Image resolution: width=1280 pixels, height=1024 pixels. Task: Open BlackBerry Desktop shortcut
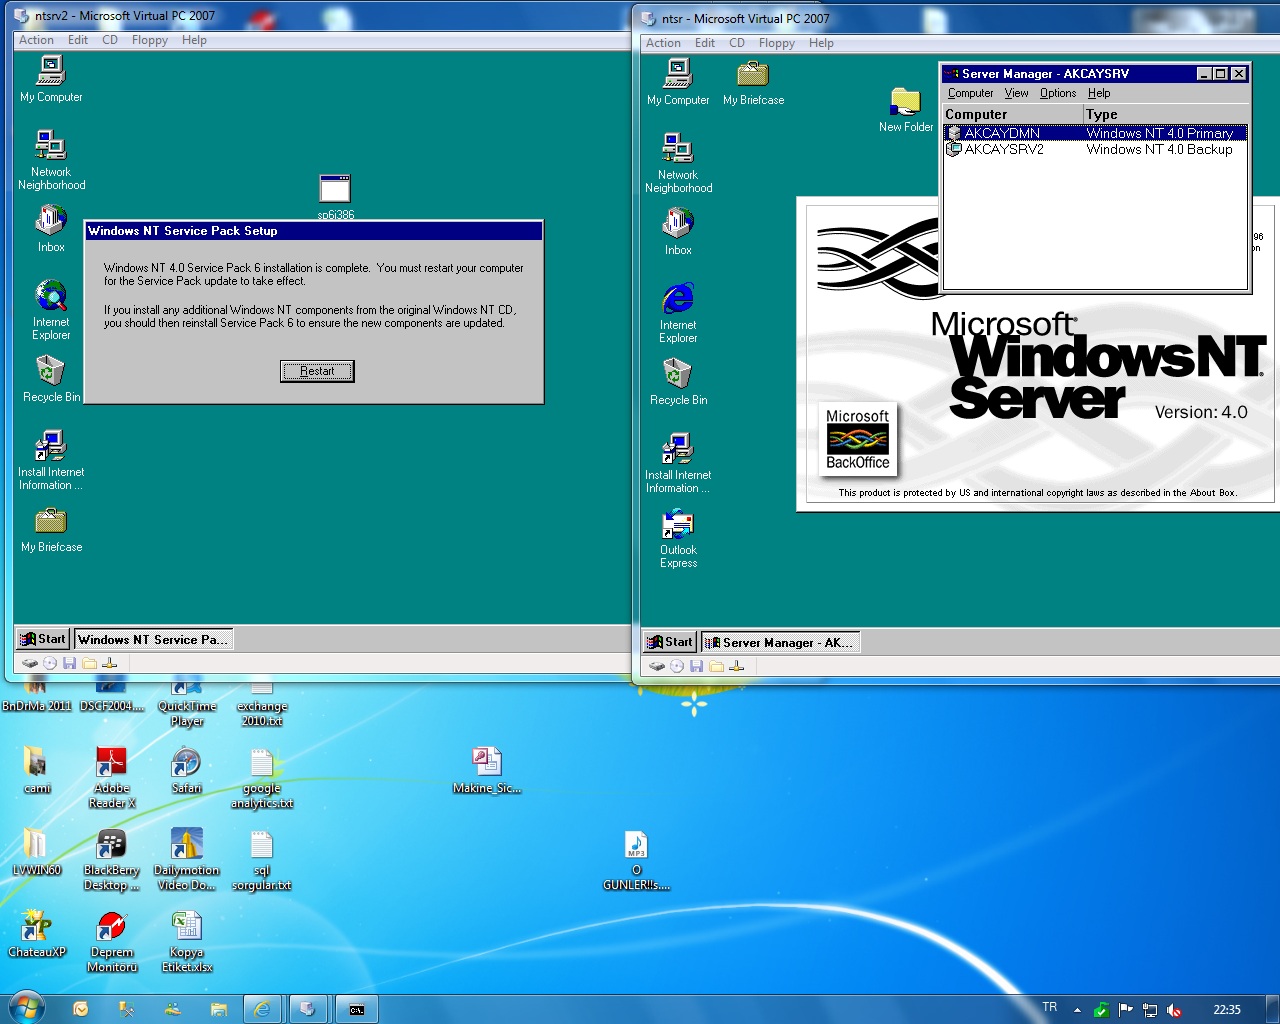pos(111,859)
